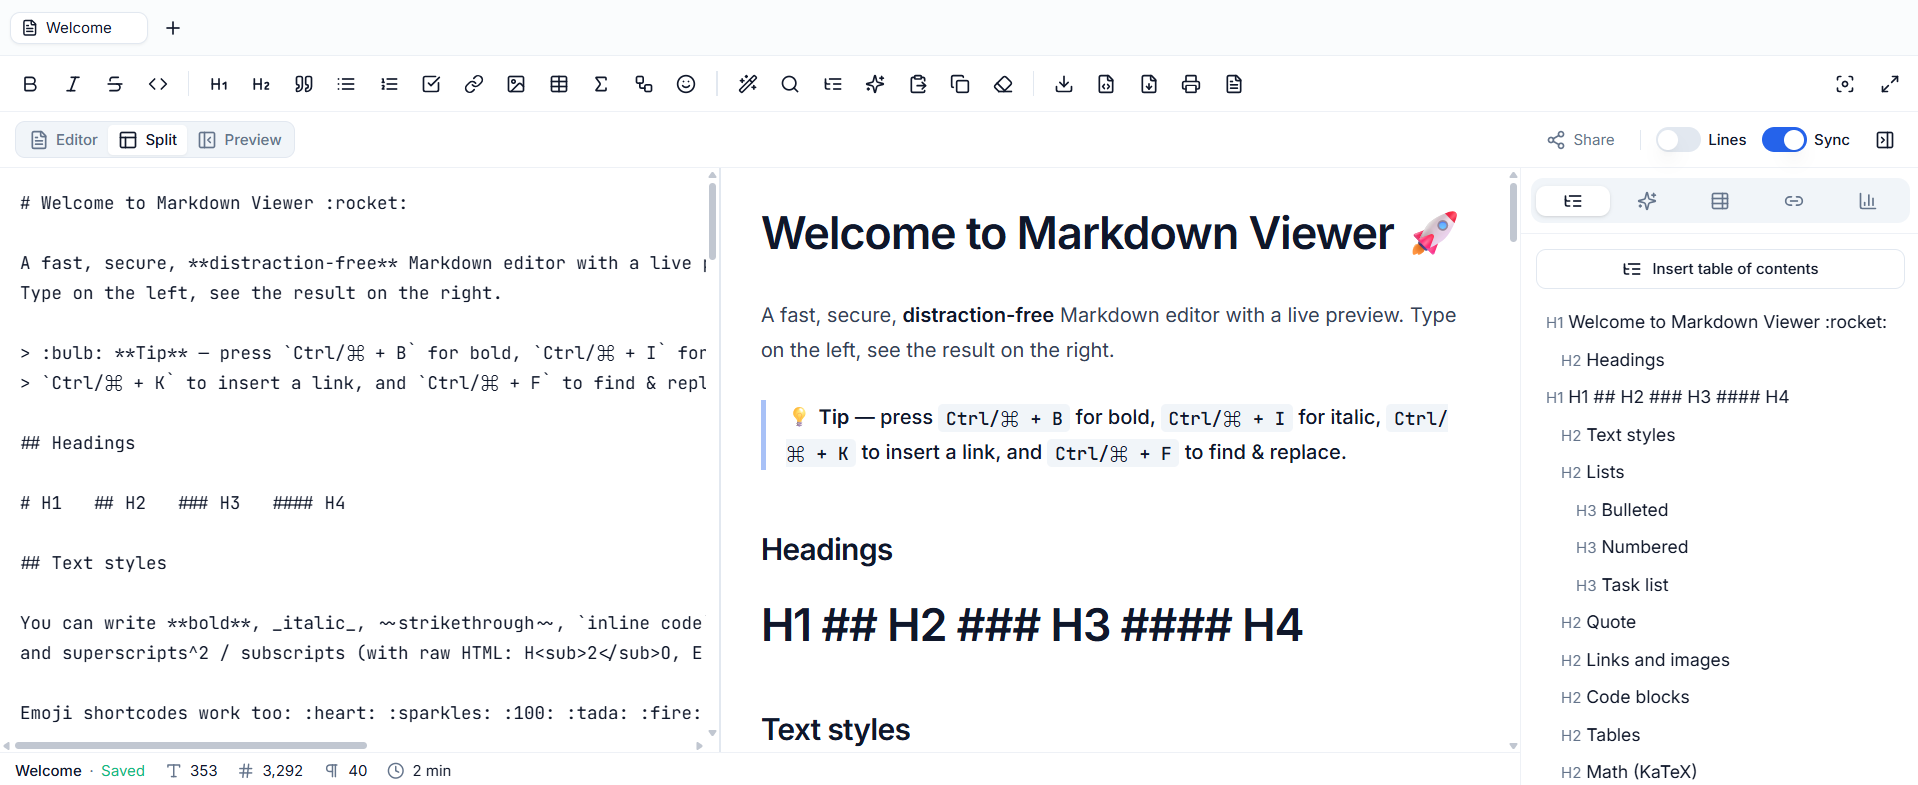This screenshot has width=1918, height=785.
Task: Click Insert table of contents
Action: 1720,269
